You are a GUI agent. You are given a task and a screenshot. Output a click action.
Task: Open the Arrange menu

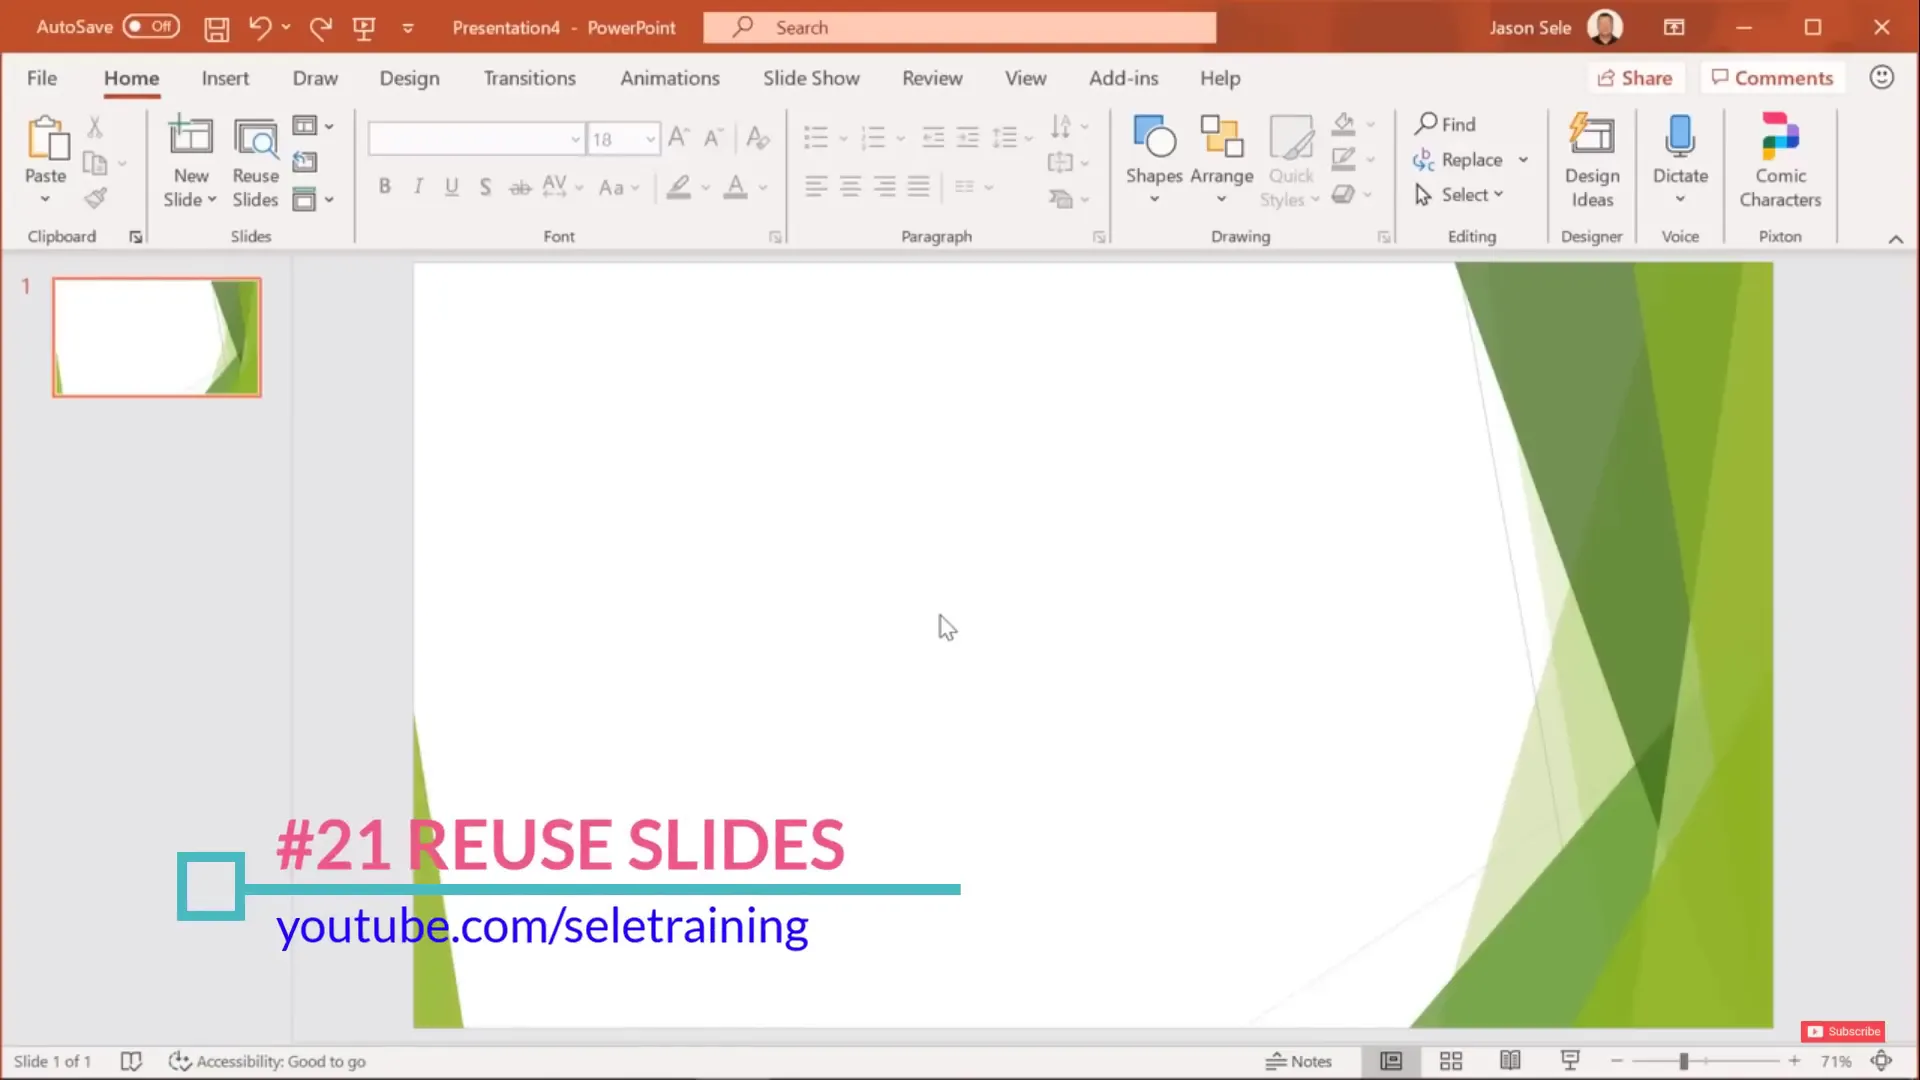click(1221, 160)
